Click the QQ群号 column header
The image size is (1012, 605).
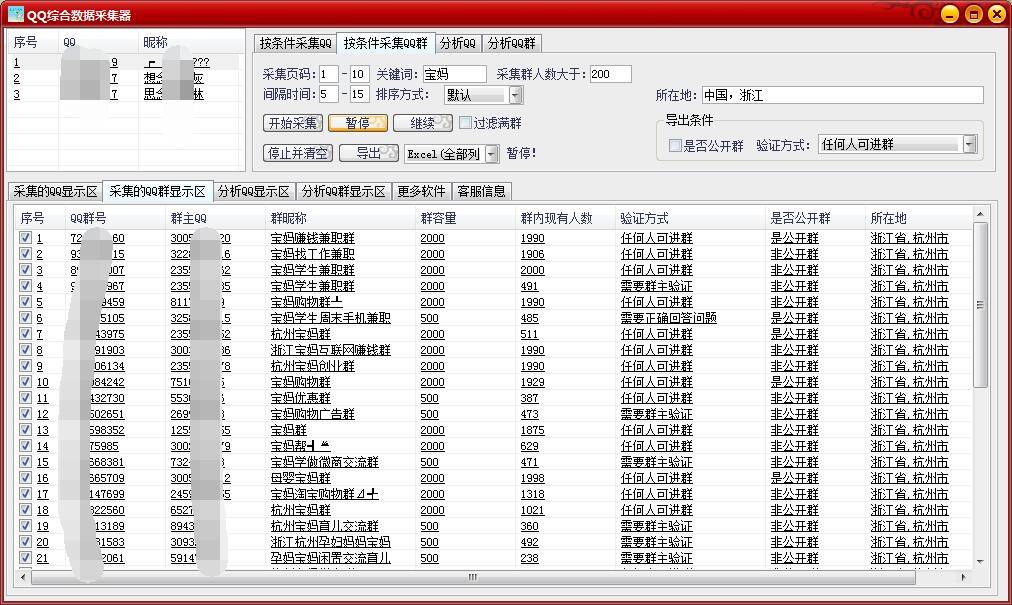pos(115,218)
